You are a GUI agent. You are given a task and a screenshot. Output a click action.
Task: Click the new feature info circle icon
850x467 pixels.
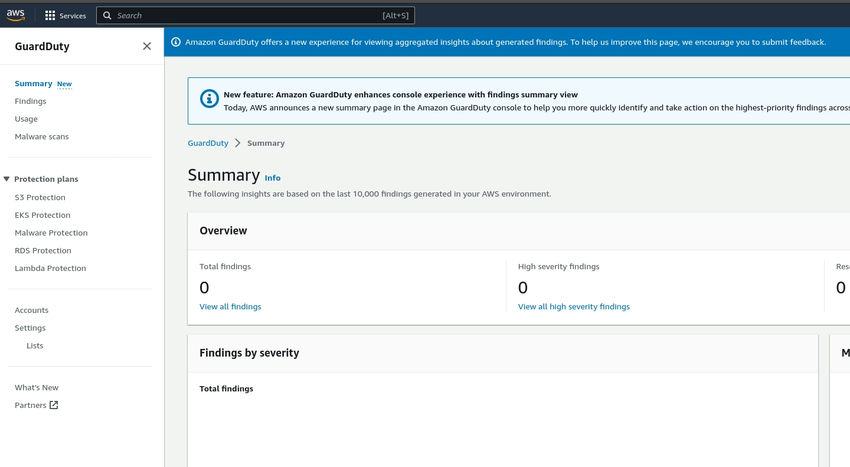[209, 99]
